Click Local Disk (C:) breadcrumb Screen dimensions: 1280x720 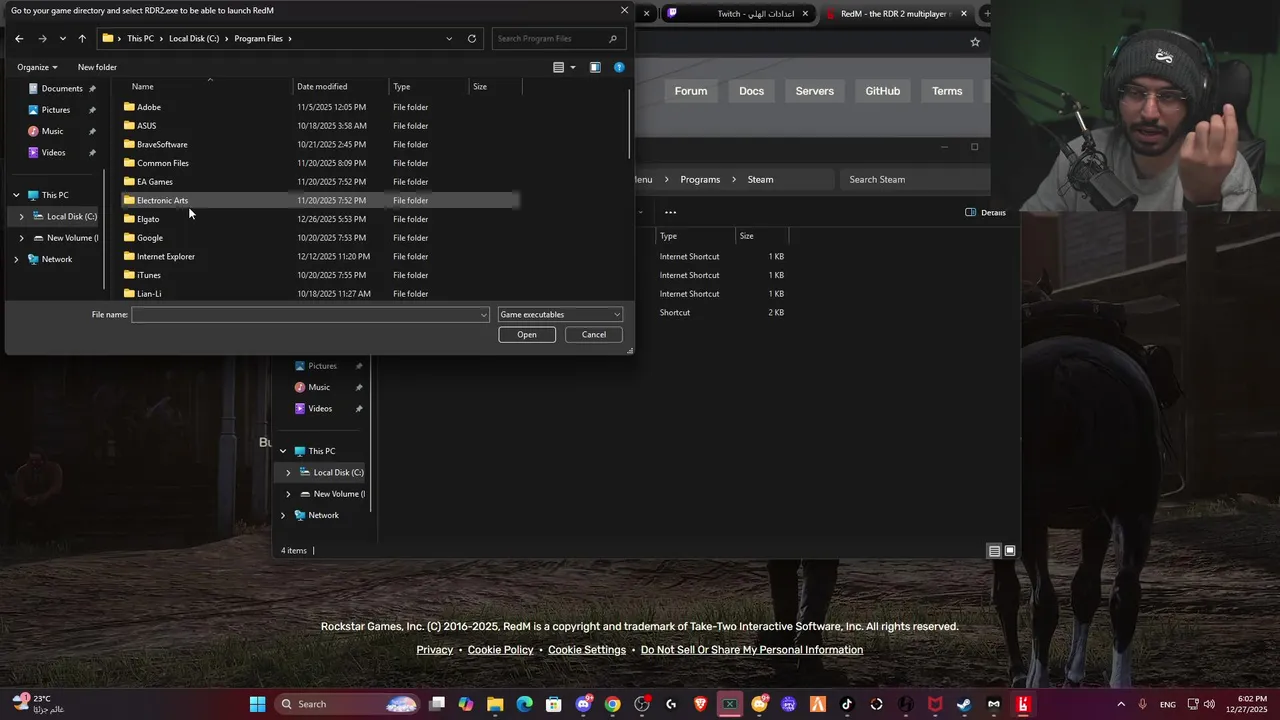194,38
